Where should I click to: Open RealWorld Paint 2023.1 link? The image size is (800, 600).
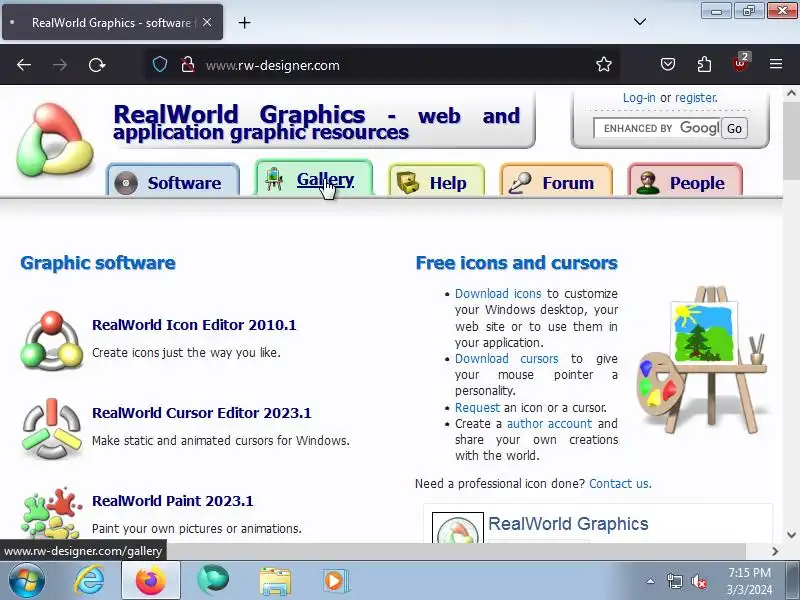tap(172, 501)
